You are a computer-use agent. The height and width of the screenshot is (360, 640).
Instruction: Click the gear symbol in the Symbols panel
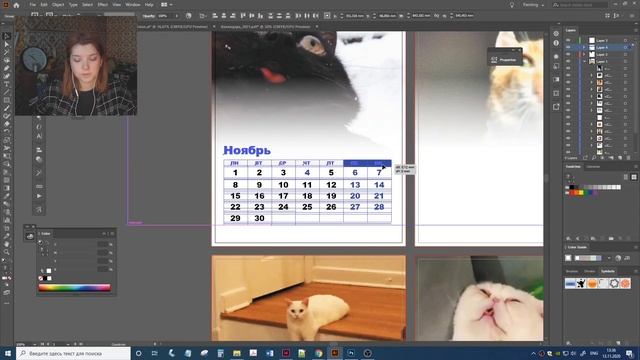point(614,283)
